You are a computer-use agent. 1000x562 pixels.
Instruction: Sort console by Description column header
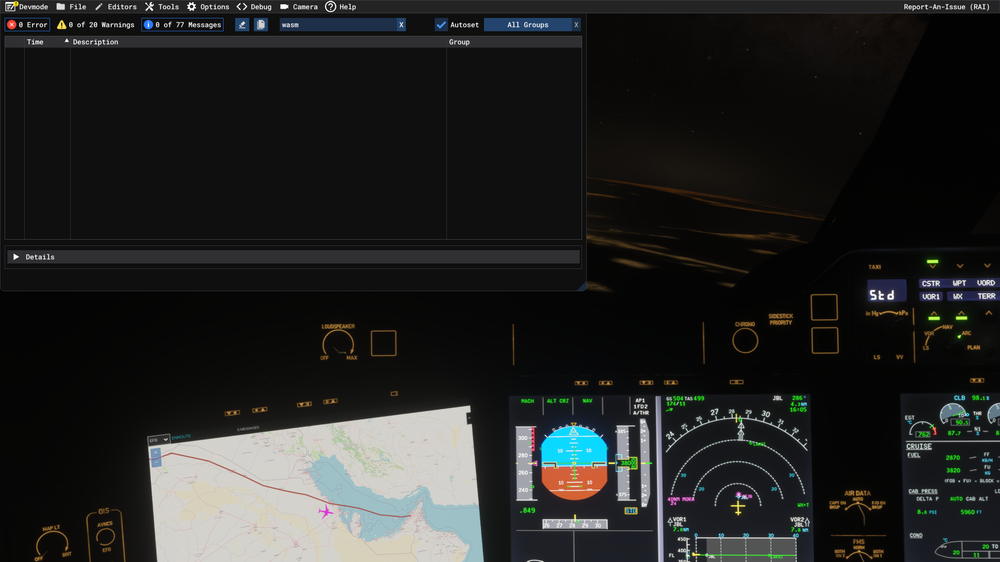point(95,42)
